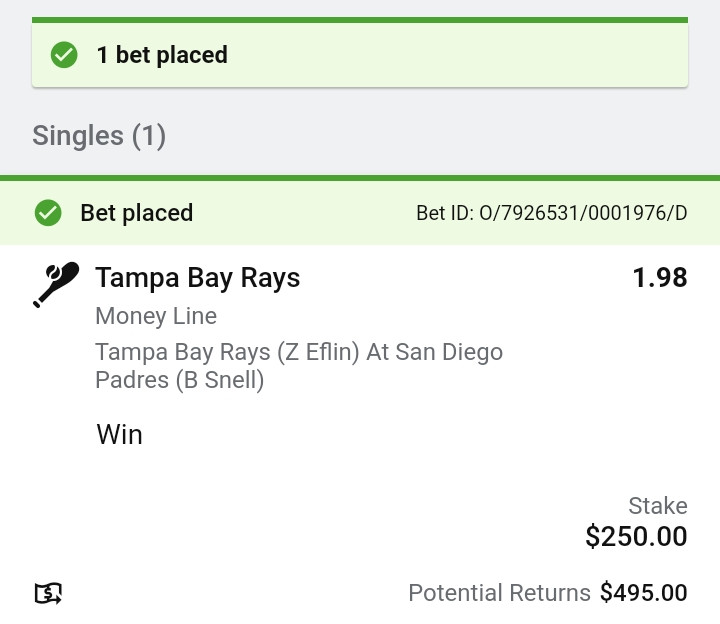This screenshot has height=624, width=720.
Task: Click the green top border of confirmation banner
Action: tap(360, 19)
